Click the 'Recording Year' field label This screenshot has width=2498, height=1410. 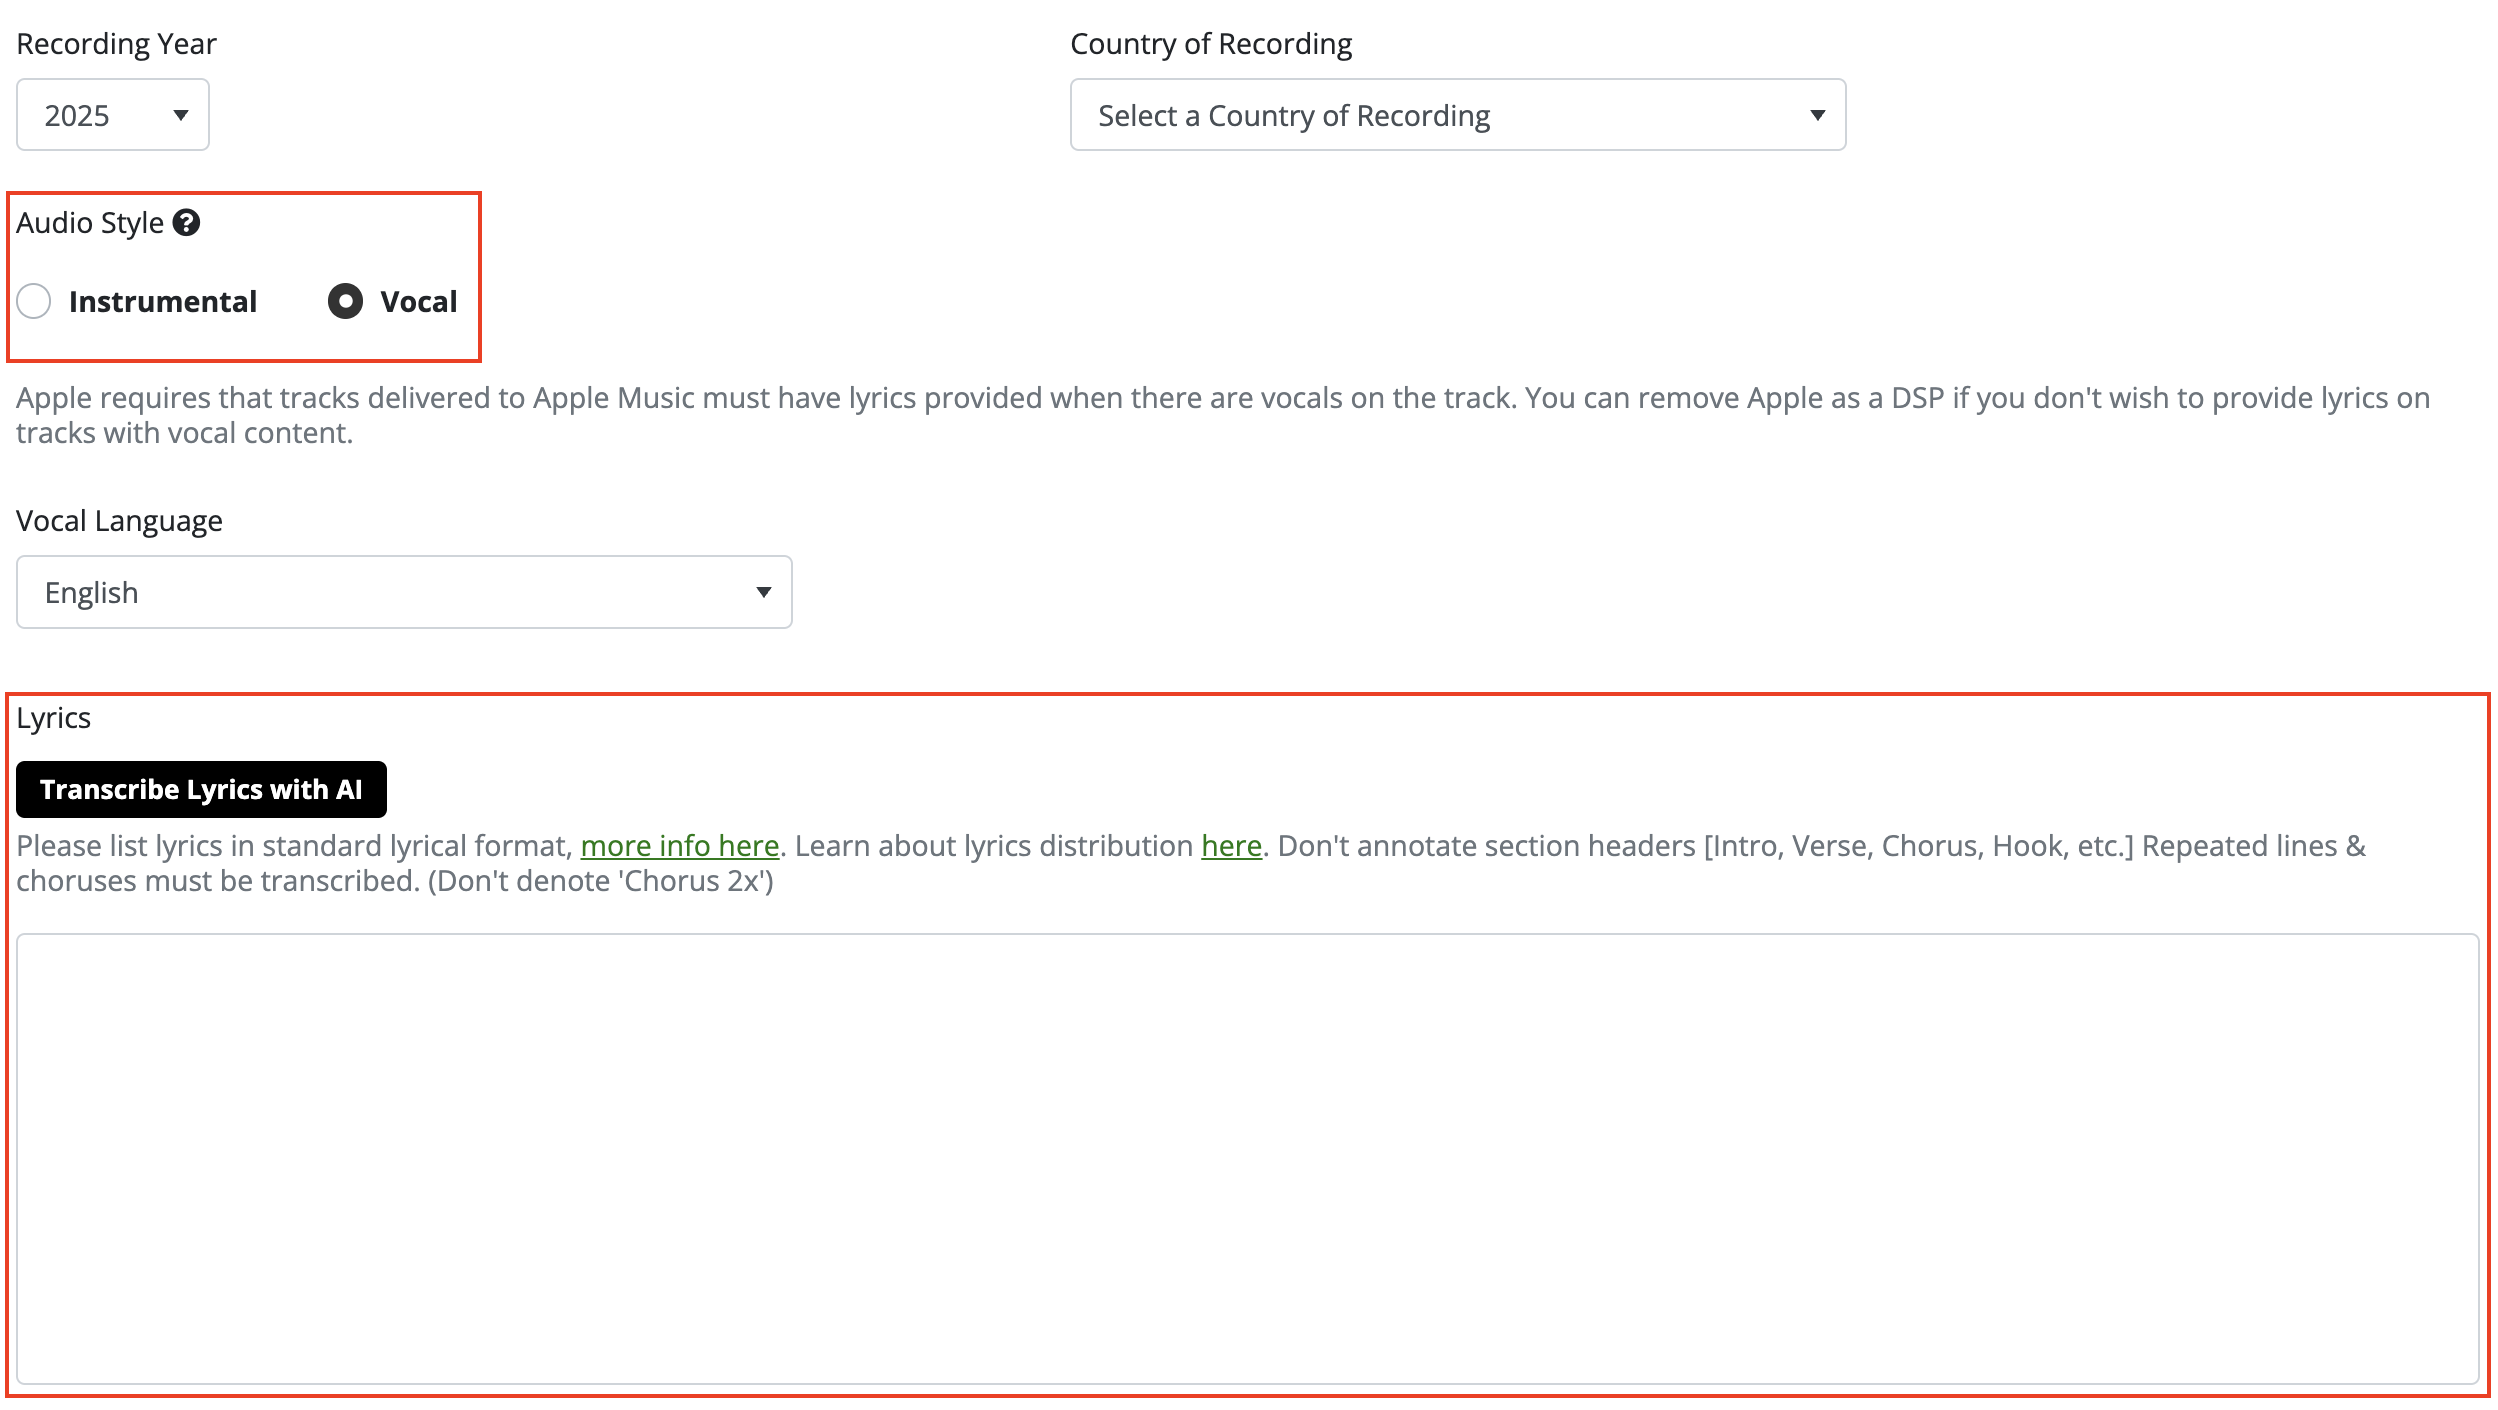116,44
